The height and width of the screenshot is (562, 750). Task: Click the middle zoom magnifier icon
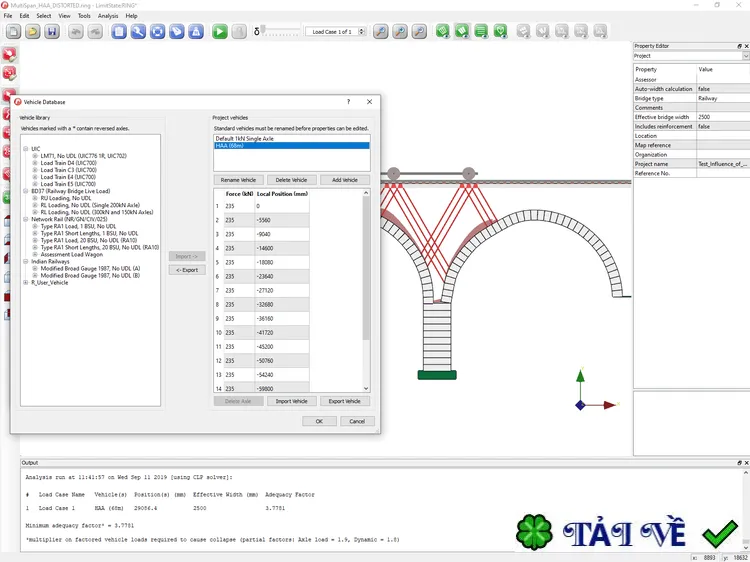400,32
